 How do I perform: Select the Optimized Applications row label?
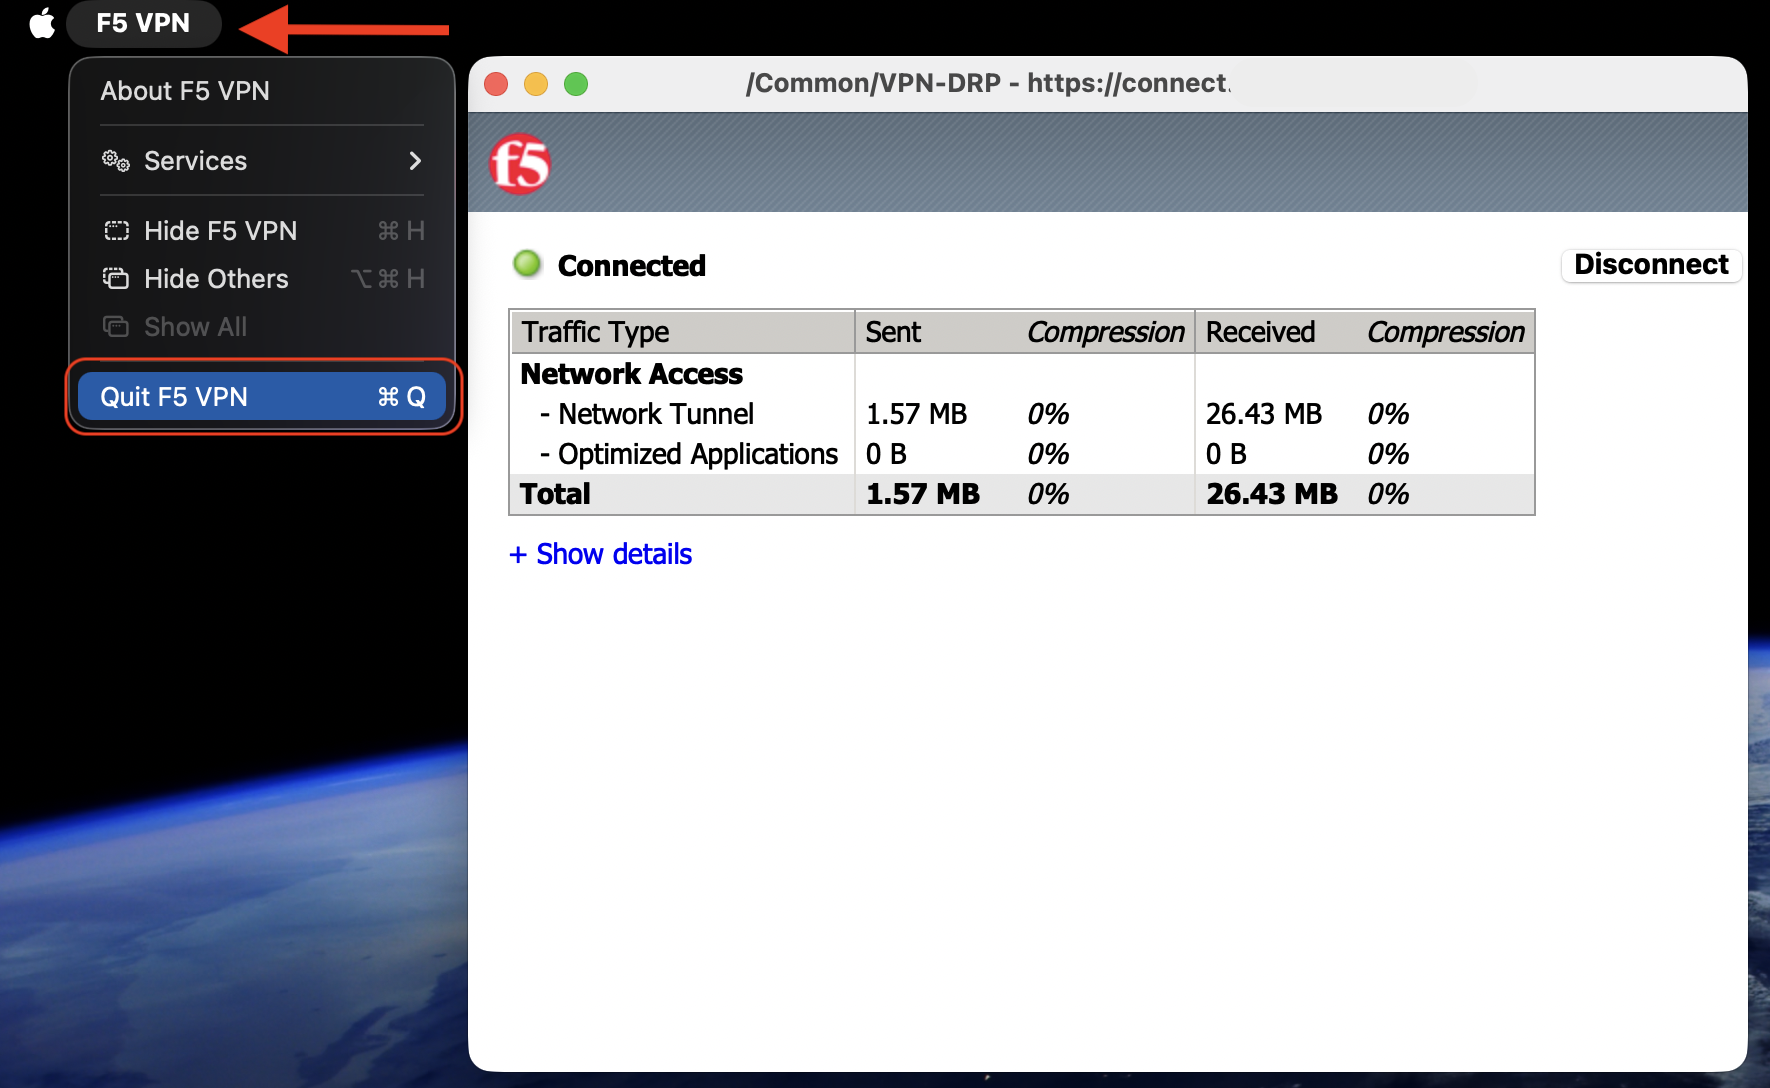coord(689,454)
